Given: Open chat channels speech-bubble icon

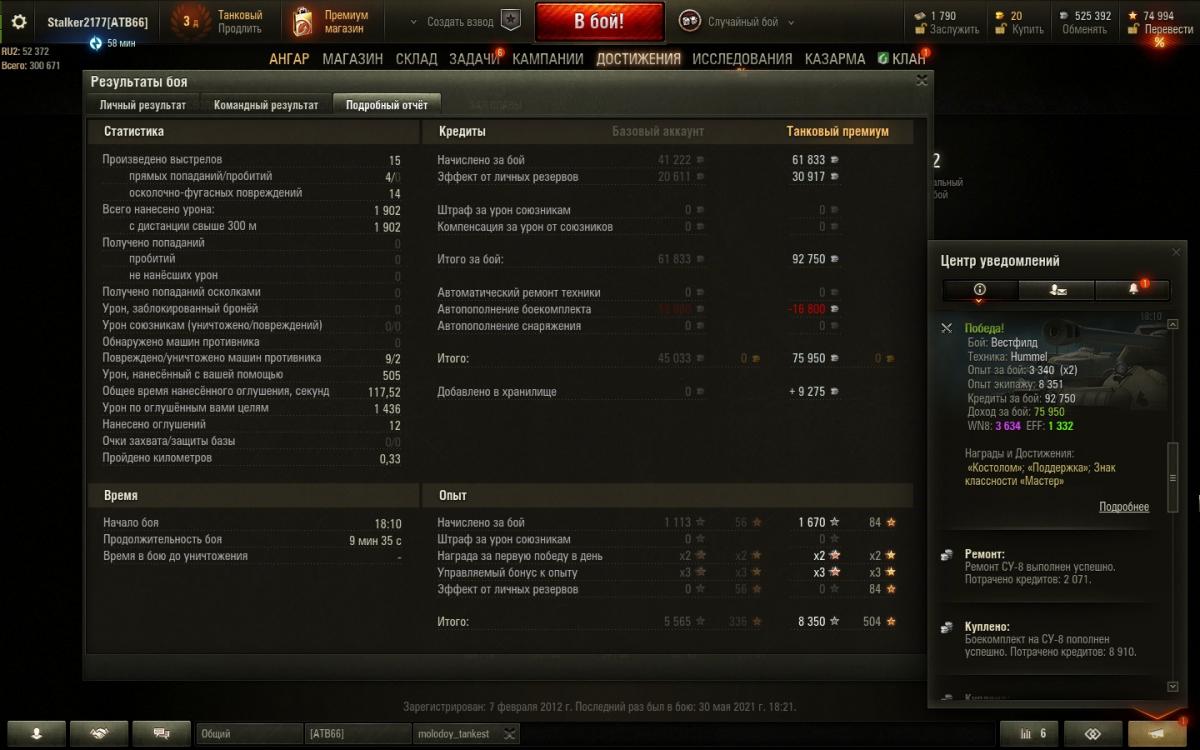Looking at the screenshot, I should click(160, 733).
